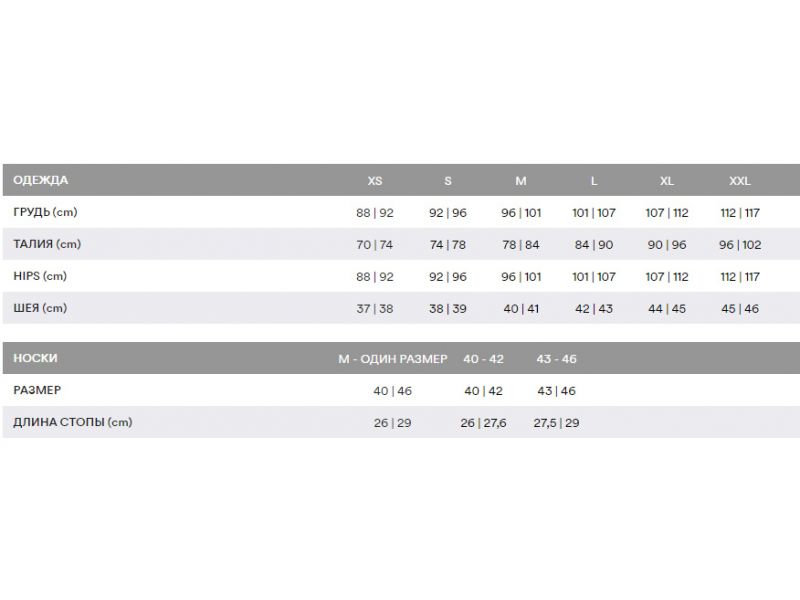Click the 27,5 | 29 foot length cell
This screenshot has width=800, height=600.
click(x=557, y=423)
